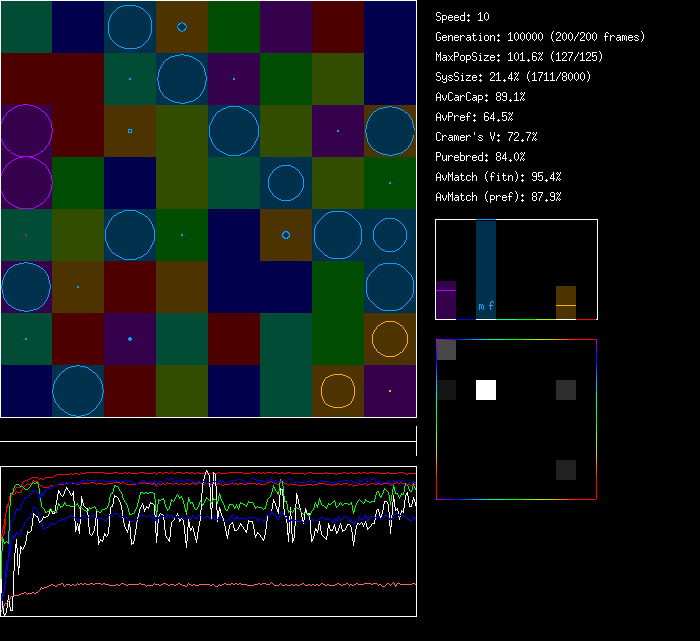Select the light gray square in matrix corner
This screenshot has width=700, height=641.
(446, 350)
